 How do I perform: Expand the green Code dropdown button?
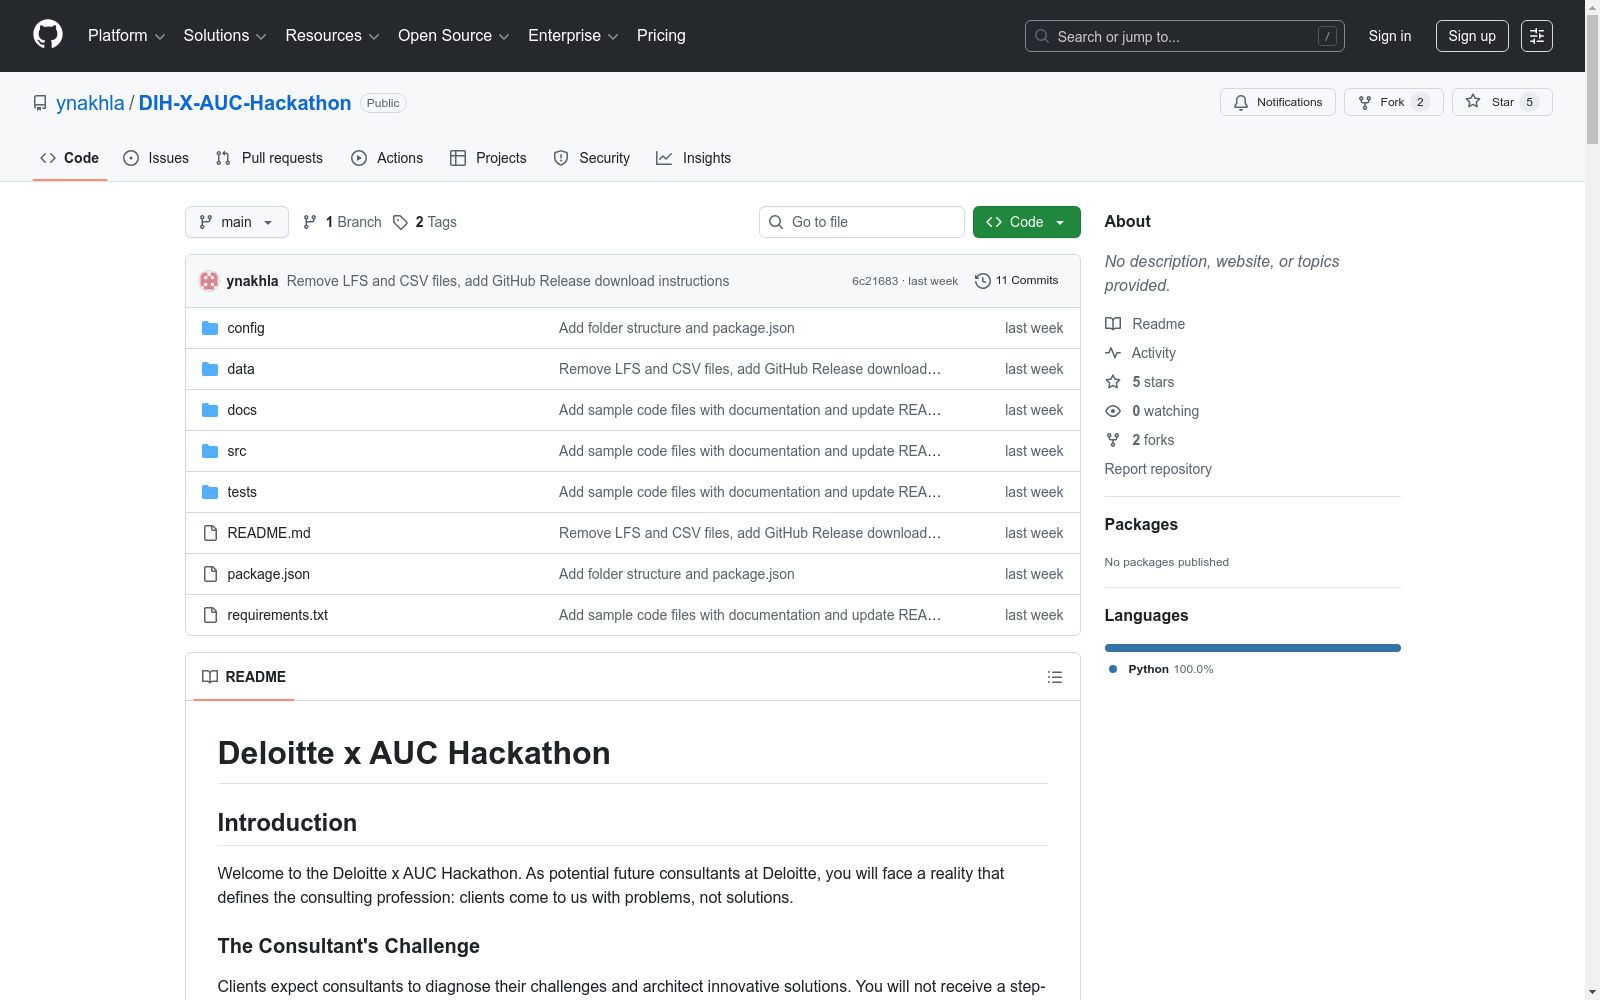click(x=1027, y=222)
